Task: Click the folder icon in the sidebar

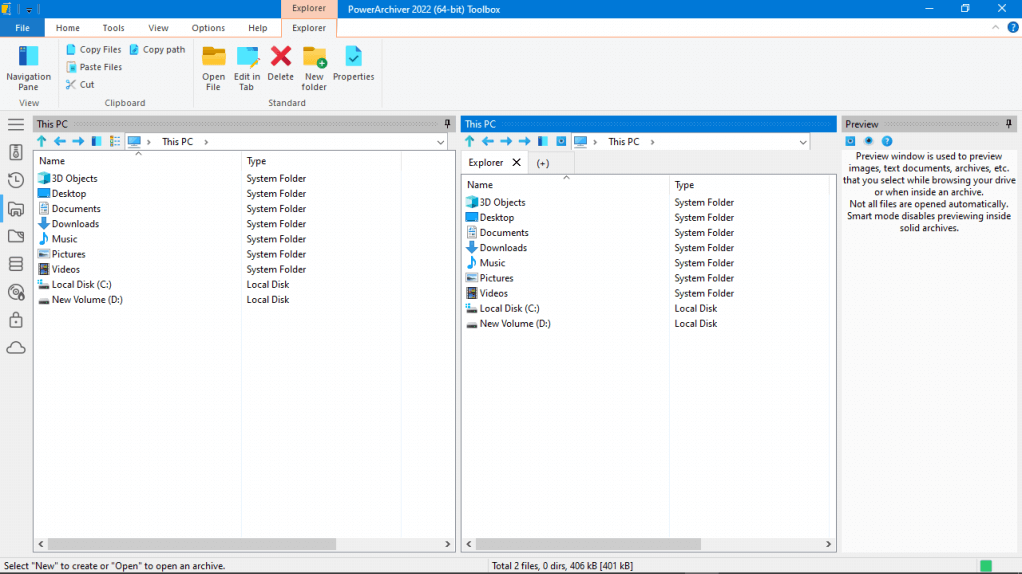Action: 16,236
